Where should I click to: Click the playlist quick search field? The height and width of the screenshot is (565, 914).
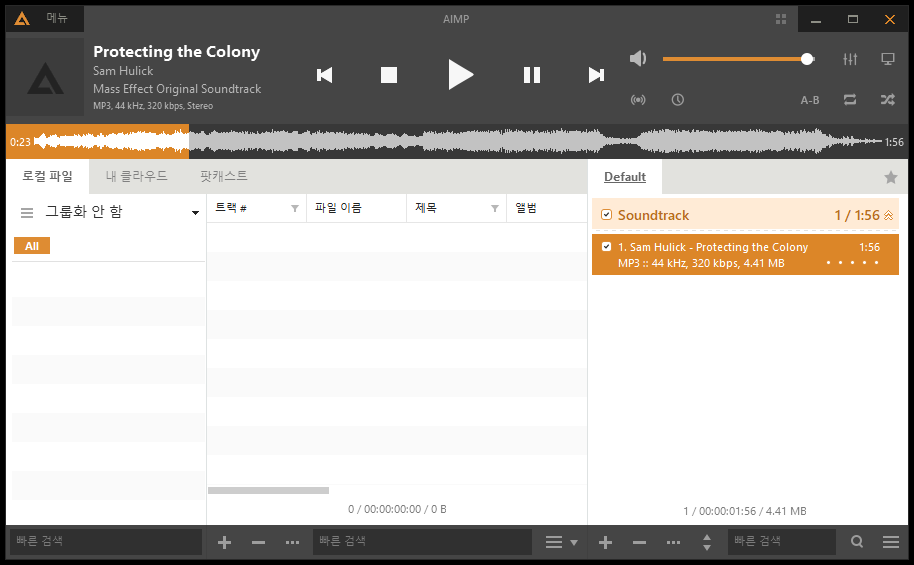pos(782,542)
